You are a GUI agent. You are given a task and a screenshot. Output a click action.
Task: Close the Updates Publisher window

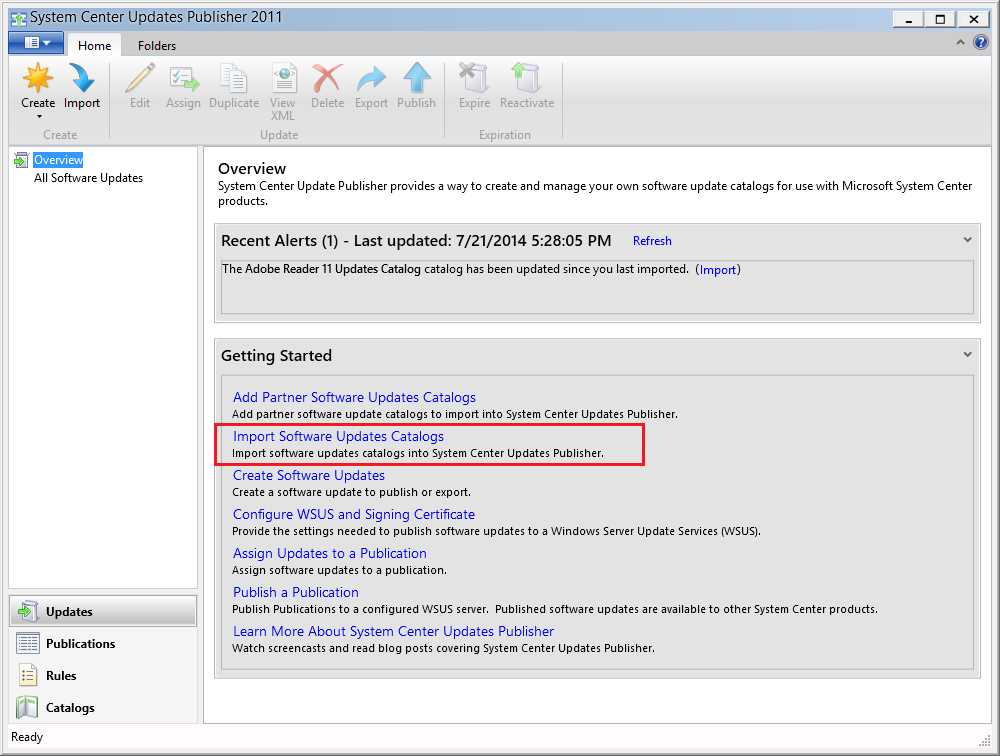pos(974,19)
